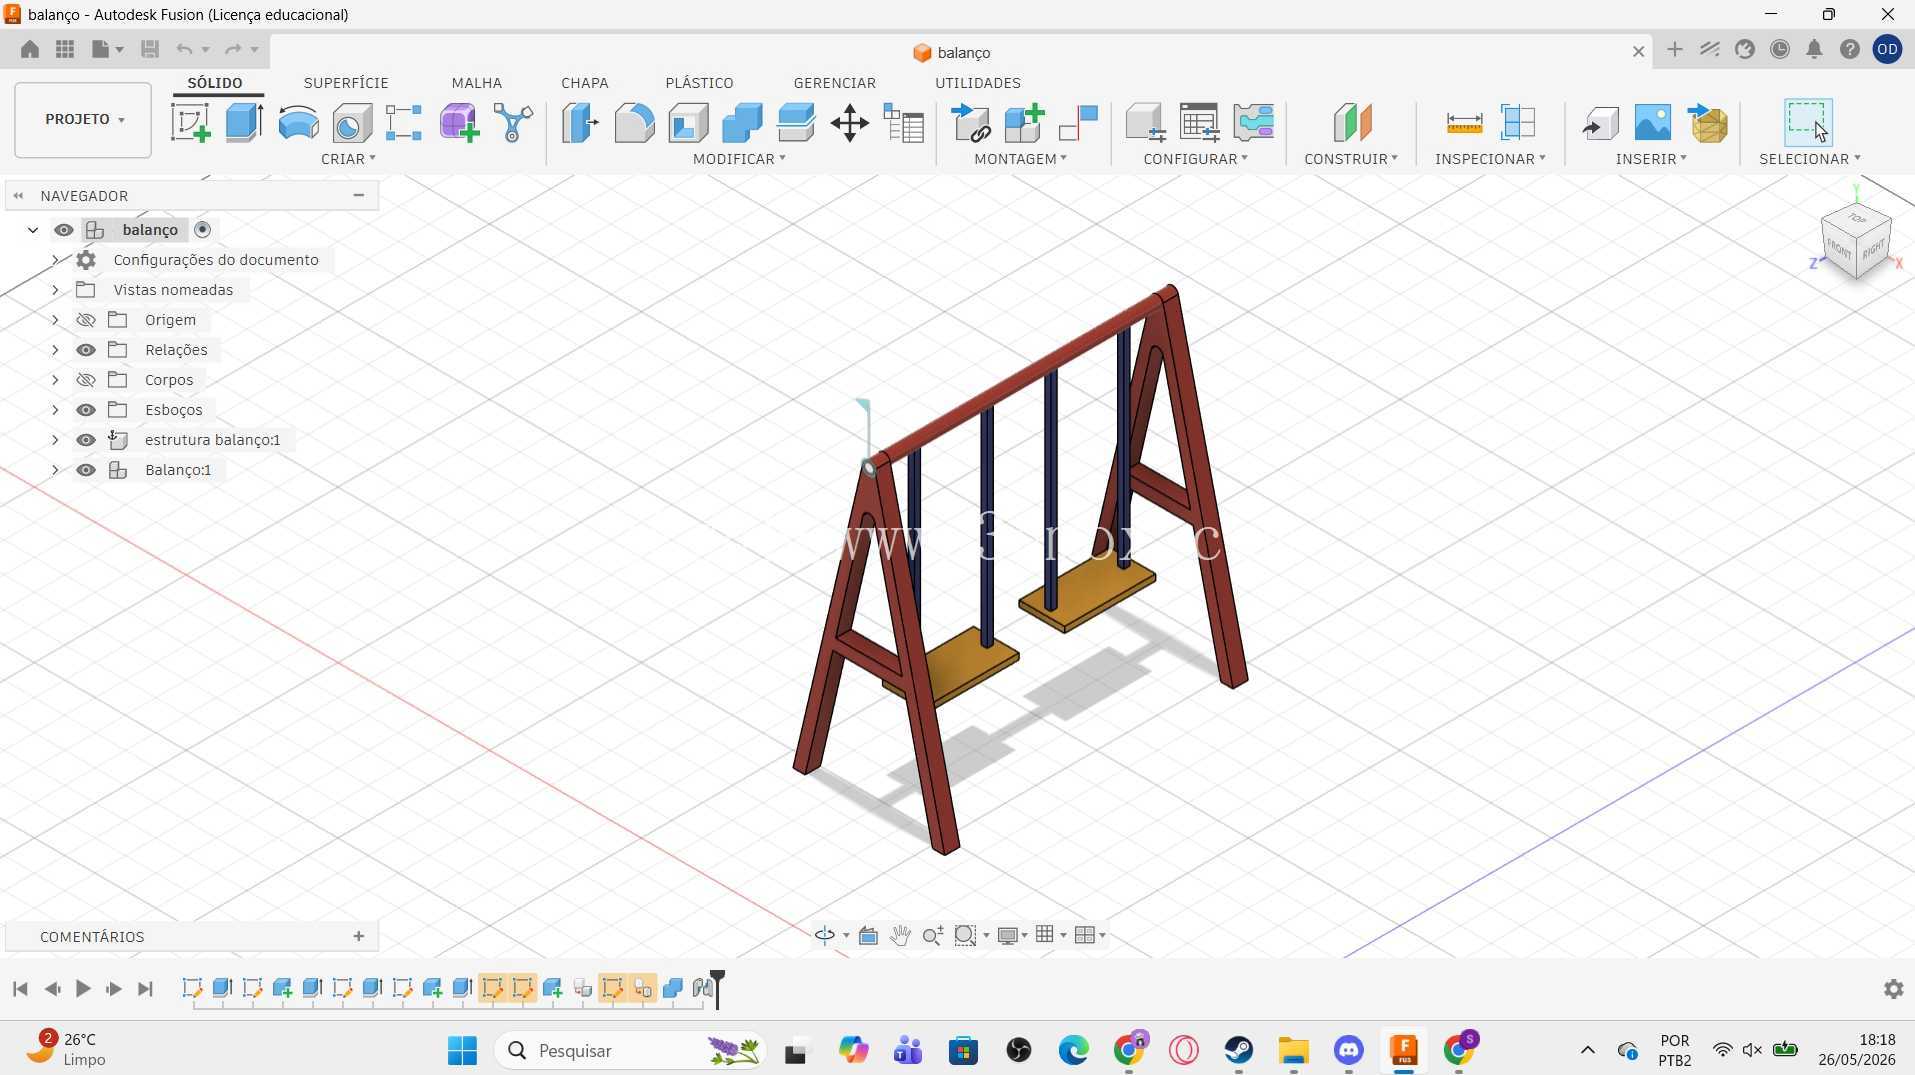Click the ViewCube to reorient the view
Screen dimensions: 1915x1075
[x=1856, y=241]
